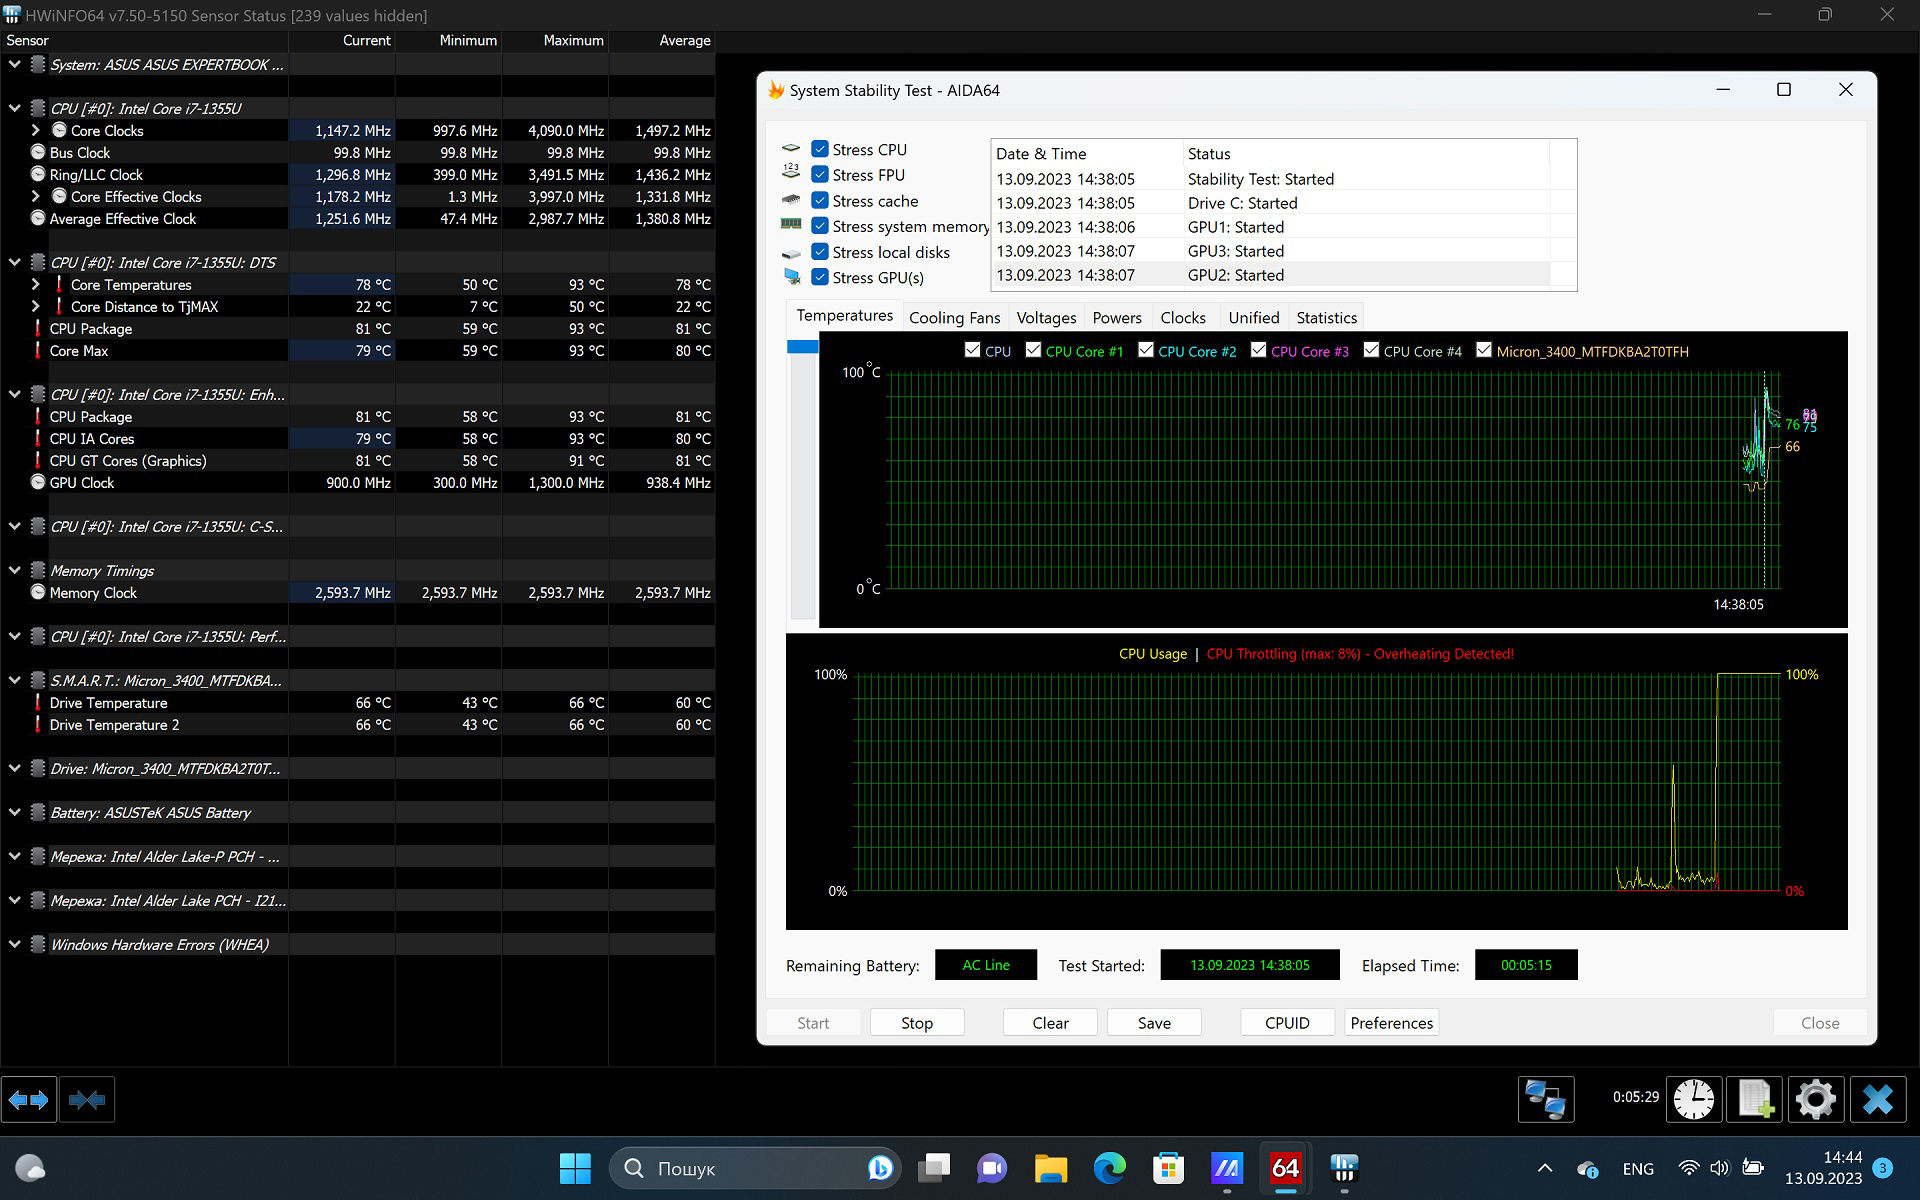Uncheck CPU Core #3 graph checkbox
Screen dimensions: 1920x1200
coord(1259,350)
